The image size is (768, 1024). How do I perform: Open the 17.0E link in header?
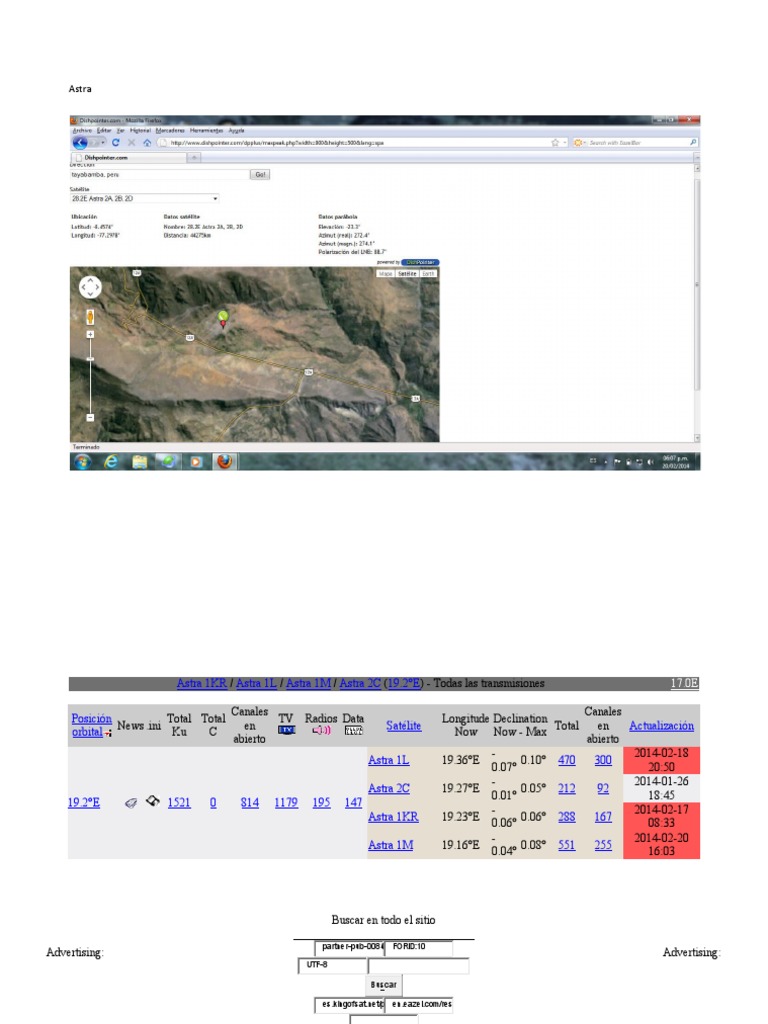click(684, 683)
